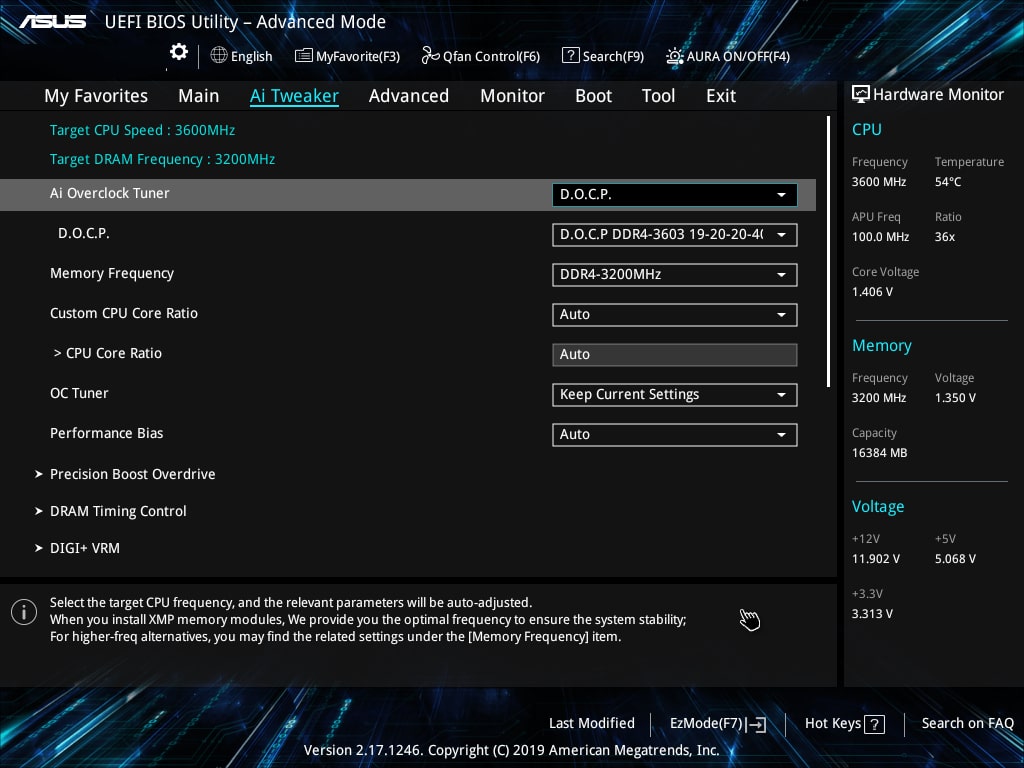Screen dimensions: 1024x768
Task: Click the Hot Keys question mark icon
Action: pos(874,724)
